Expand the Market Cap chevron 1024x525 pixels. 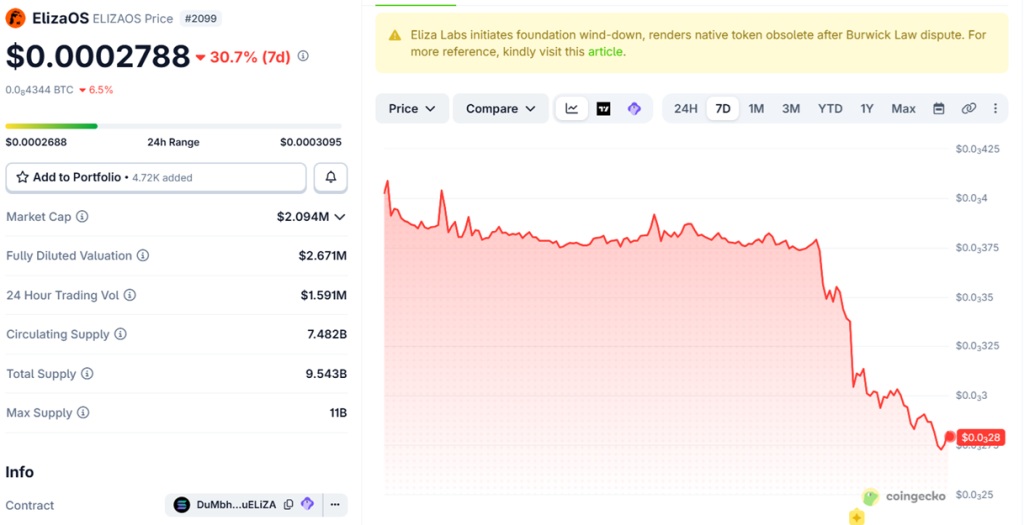(x=340, y=217)
